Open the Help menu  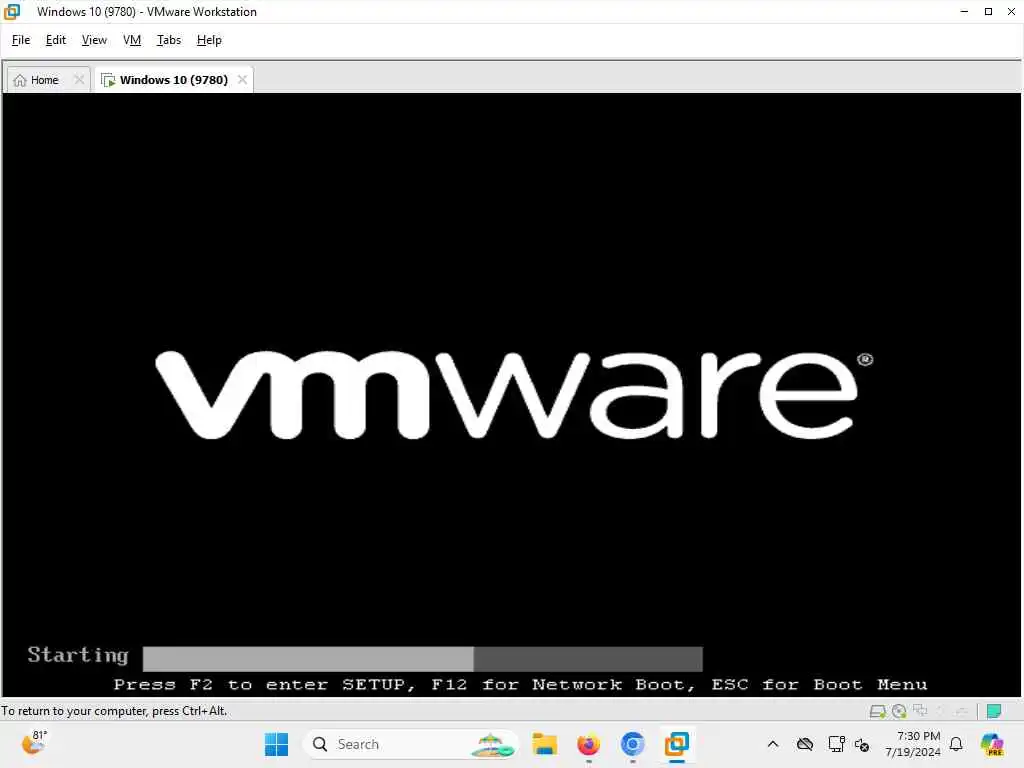[x=209, y=40]
